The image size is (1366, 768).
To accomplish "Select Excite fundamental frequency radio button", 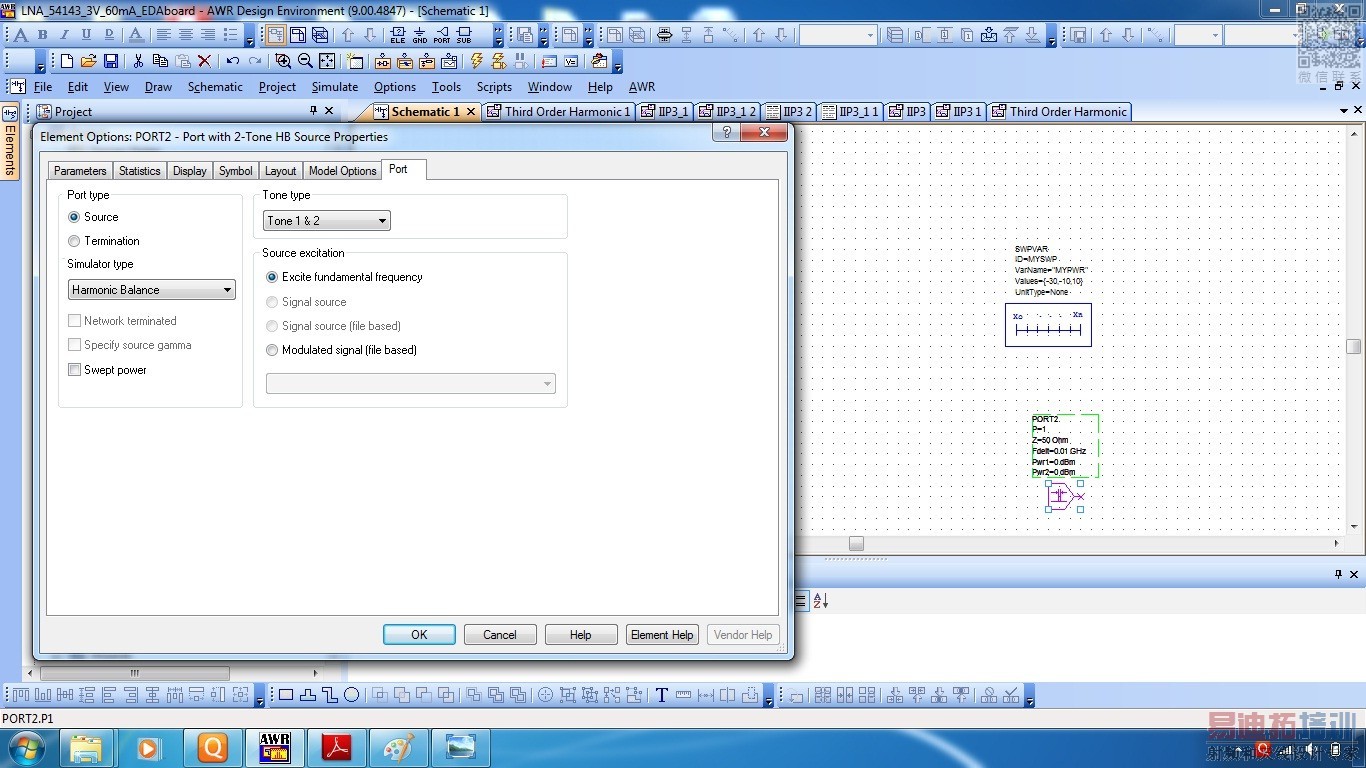I will click(272, 277).
